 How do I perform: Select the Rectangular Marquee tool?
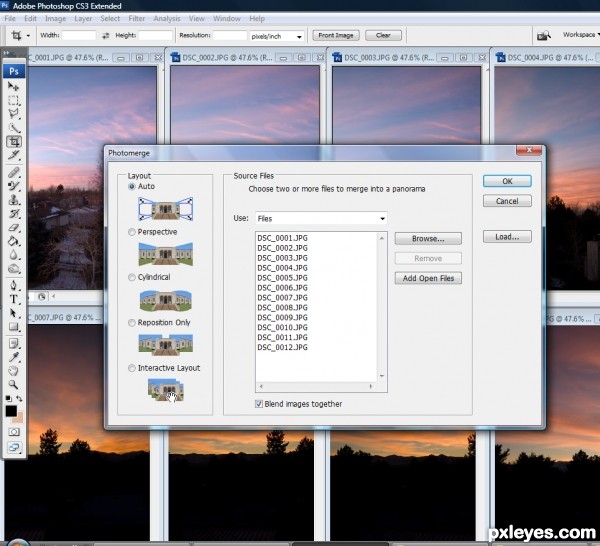click(x=13, y=100)
